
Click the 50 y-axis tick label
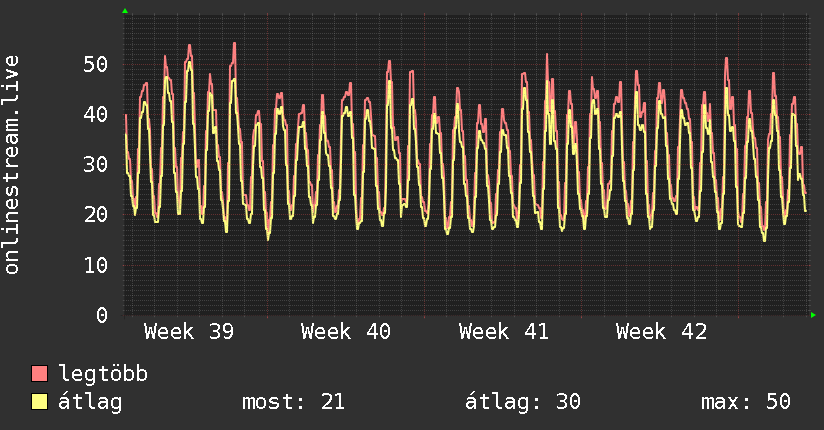(x=96, y=64)
